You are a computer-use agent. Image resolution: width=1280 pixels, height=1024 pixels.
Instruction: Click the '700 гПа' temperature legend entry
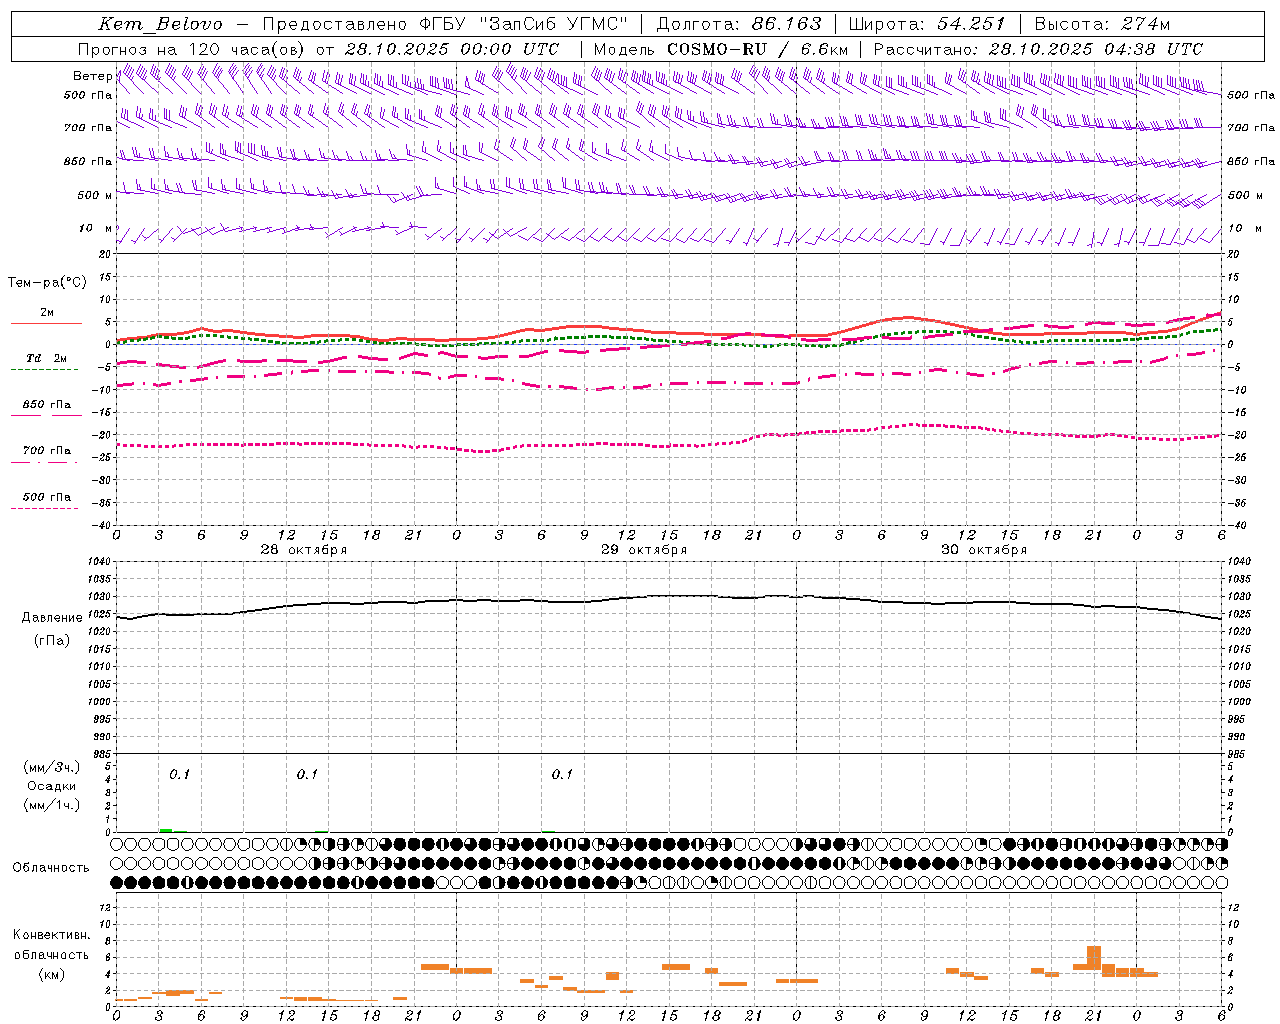tap(47, 451)
